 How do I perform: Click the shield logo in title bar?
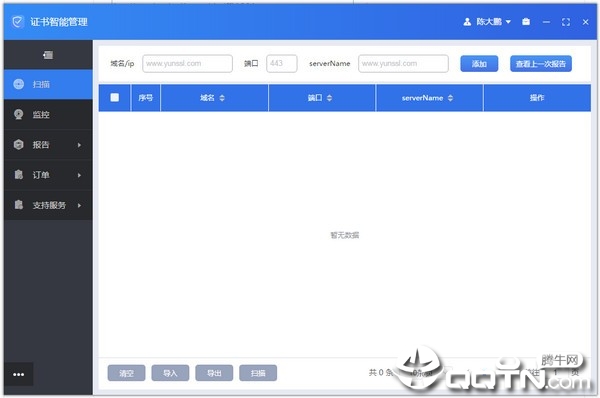tap(18, 22)
